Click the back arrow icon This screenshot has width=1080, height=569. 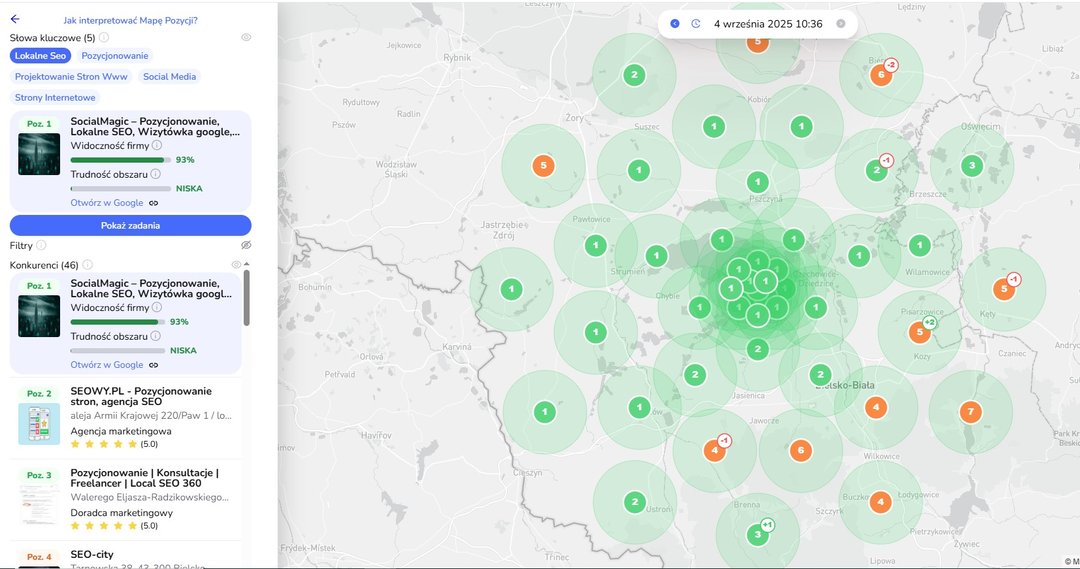[15, 19]
